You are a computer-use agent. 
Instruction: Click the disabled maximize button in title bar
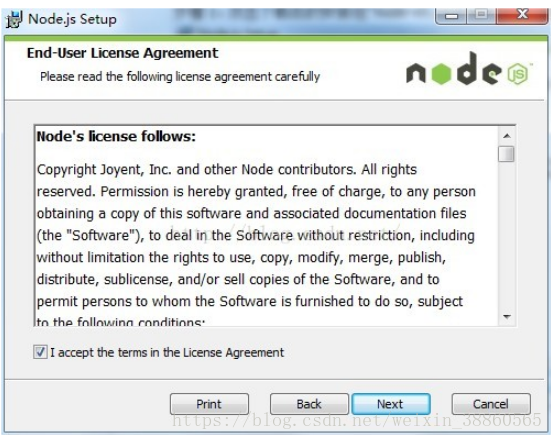[x=481, y=16]
